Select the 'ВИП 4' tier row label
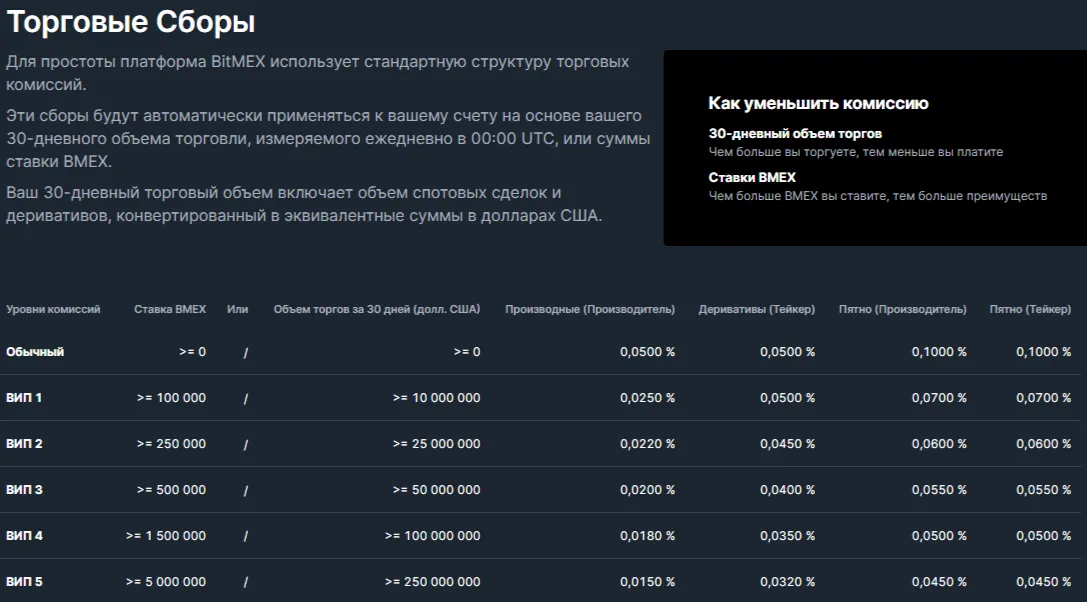Screen dimensions: 1087x602 tap(24, 535)
